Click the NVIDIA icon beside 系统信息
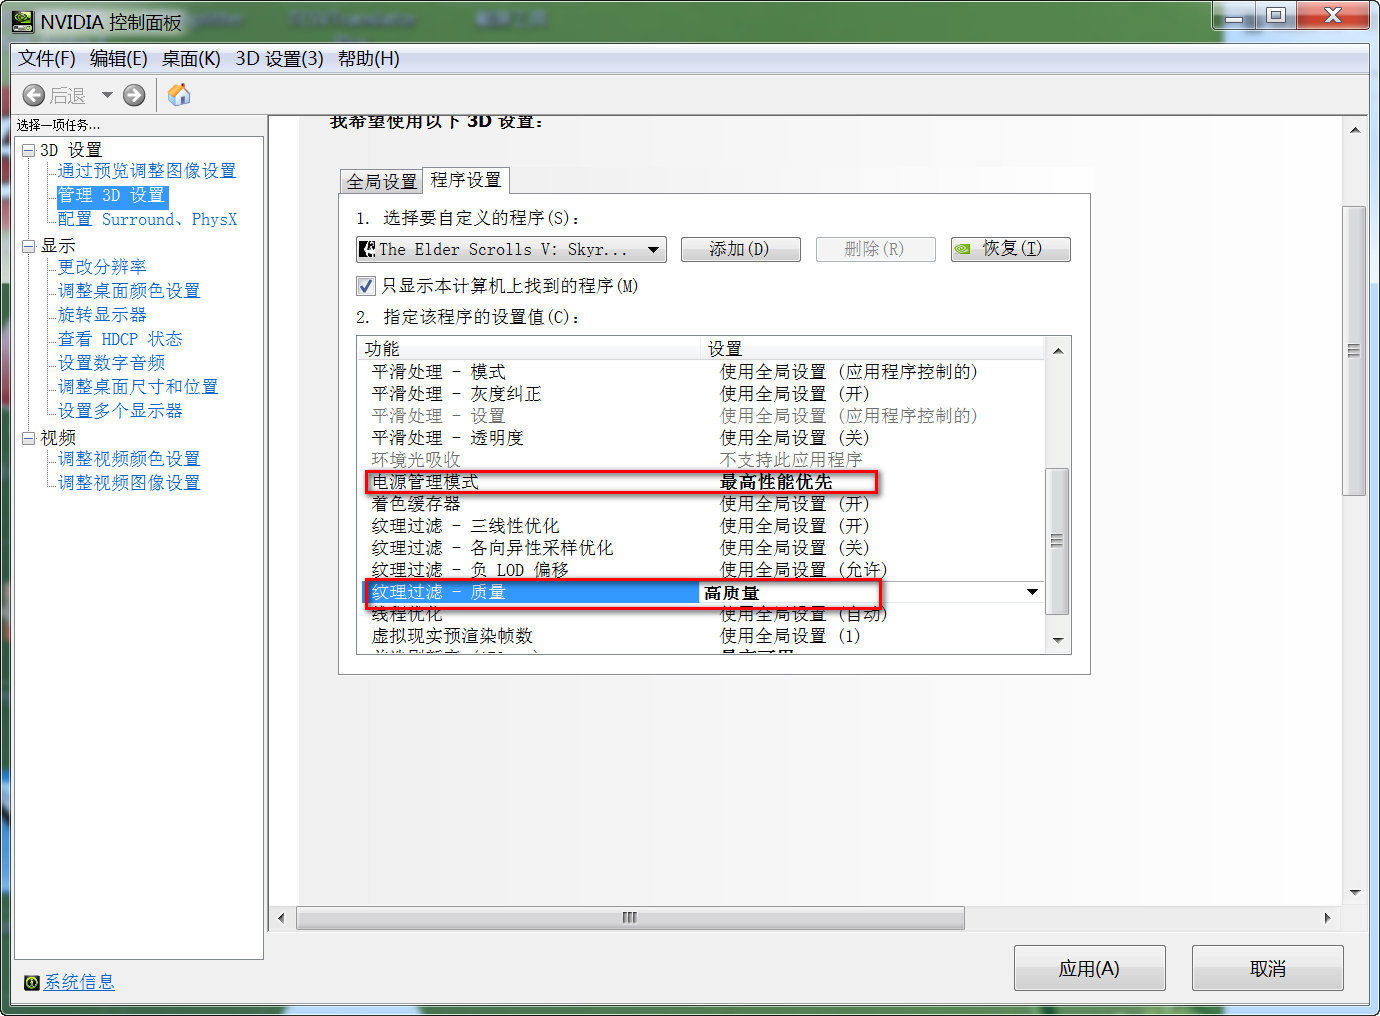This screenshot has width=1380, height=1016. point(32,983)
